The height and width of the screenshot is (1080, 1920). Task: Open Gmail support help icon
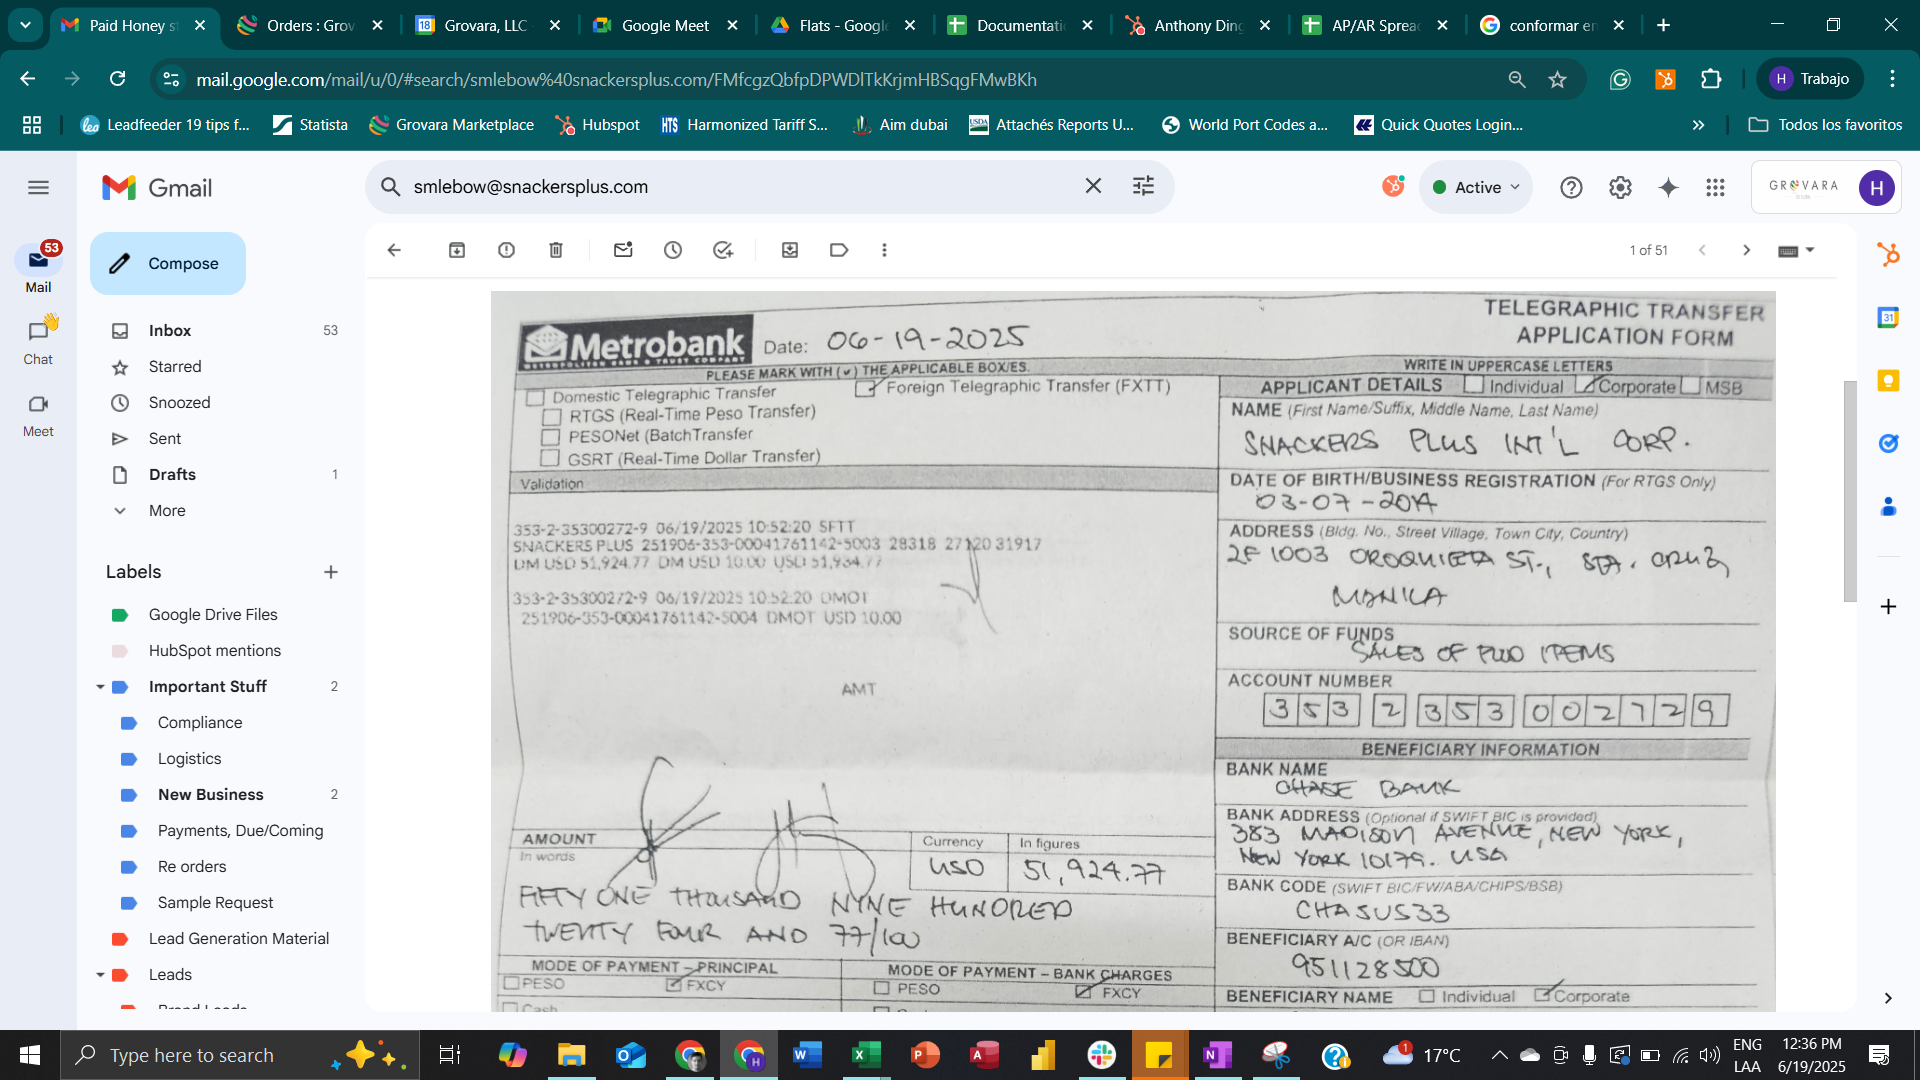click(x=1571, y=187)
